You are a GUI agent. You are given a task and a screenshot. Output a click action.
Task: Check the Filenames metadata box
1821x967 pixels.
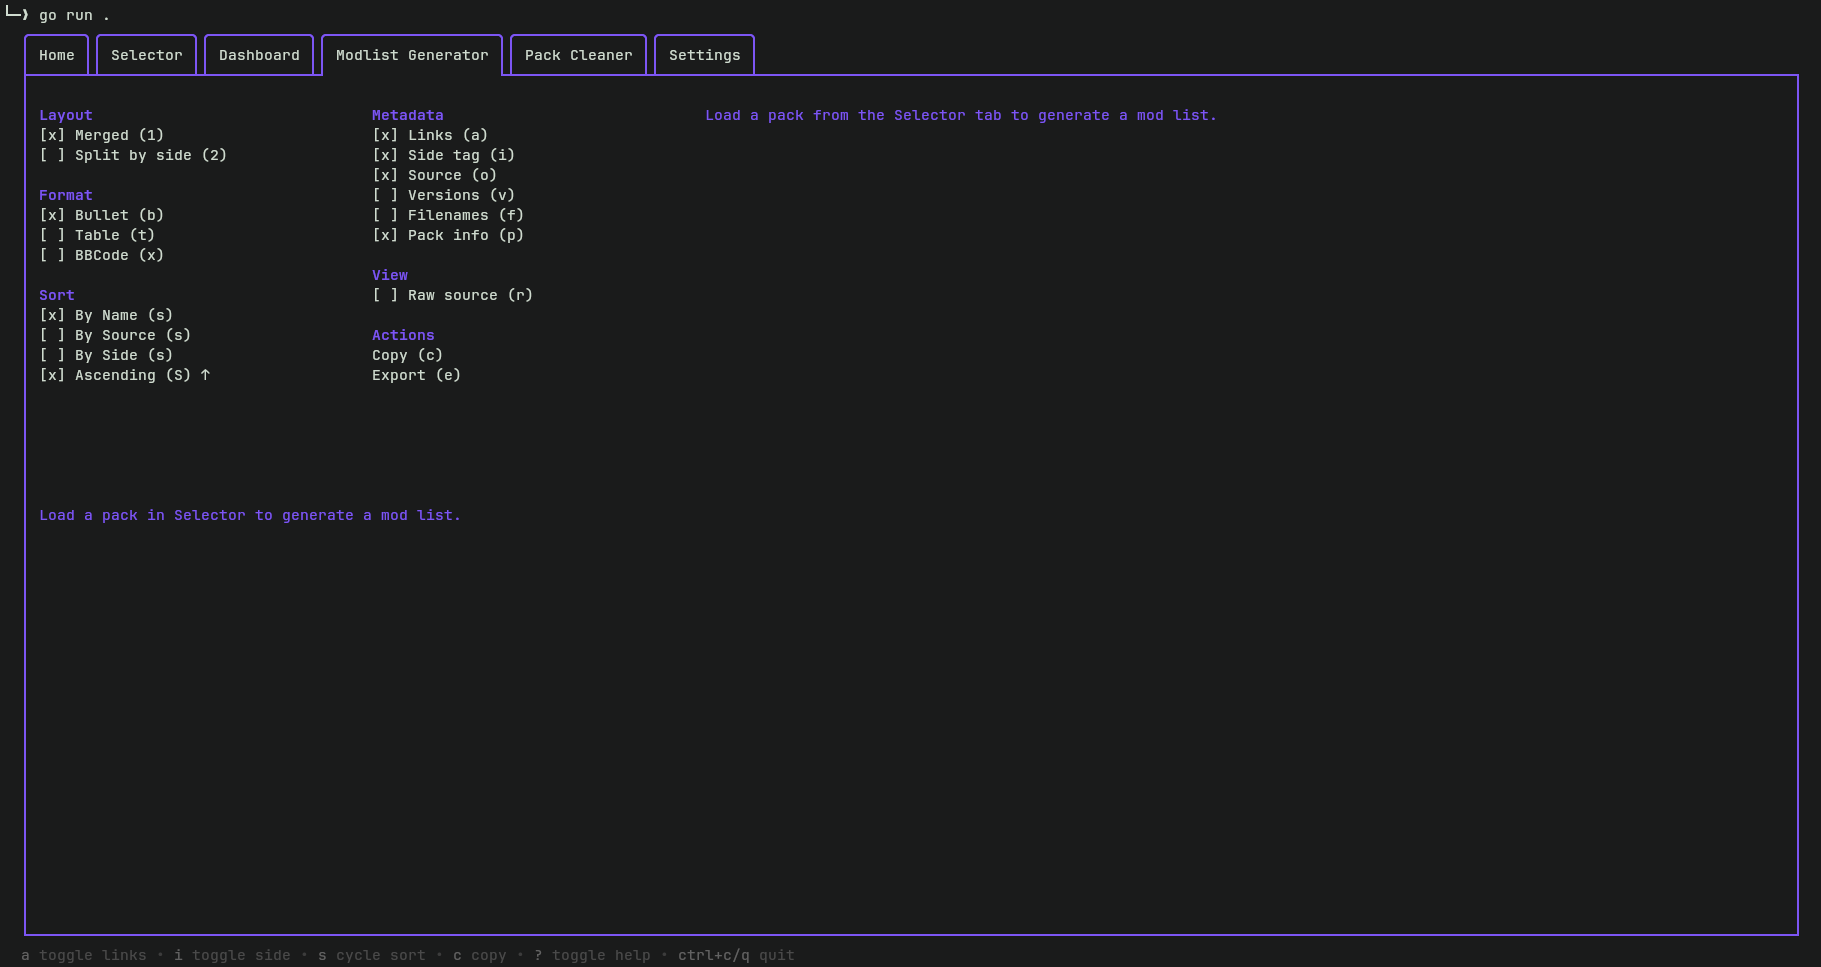click(x=448, y=215)
